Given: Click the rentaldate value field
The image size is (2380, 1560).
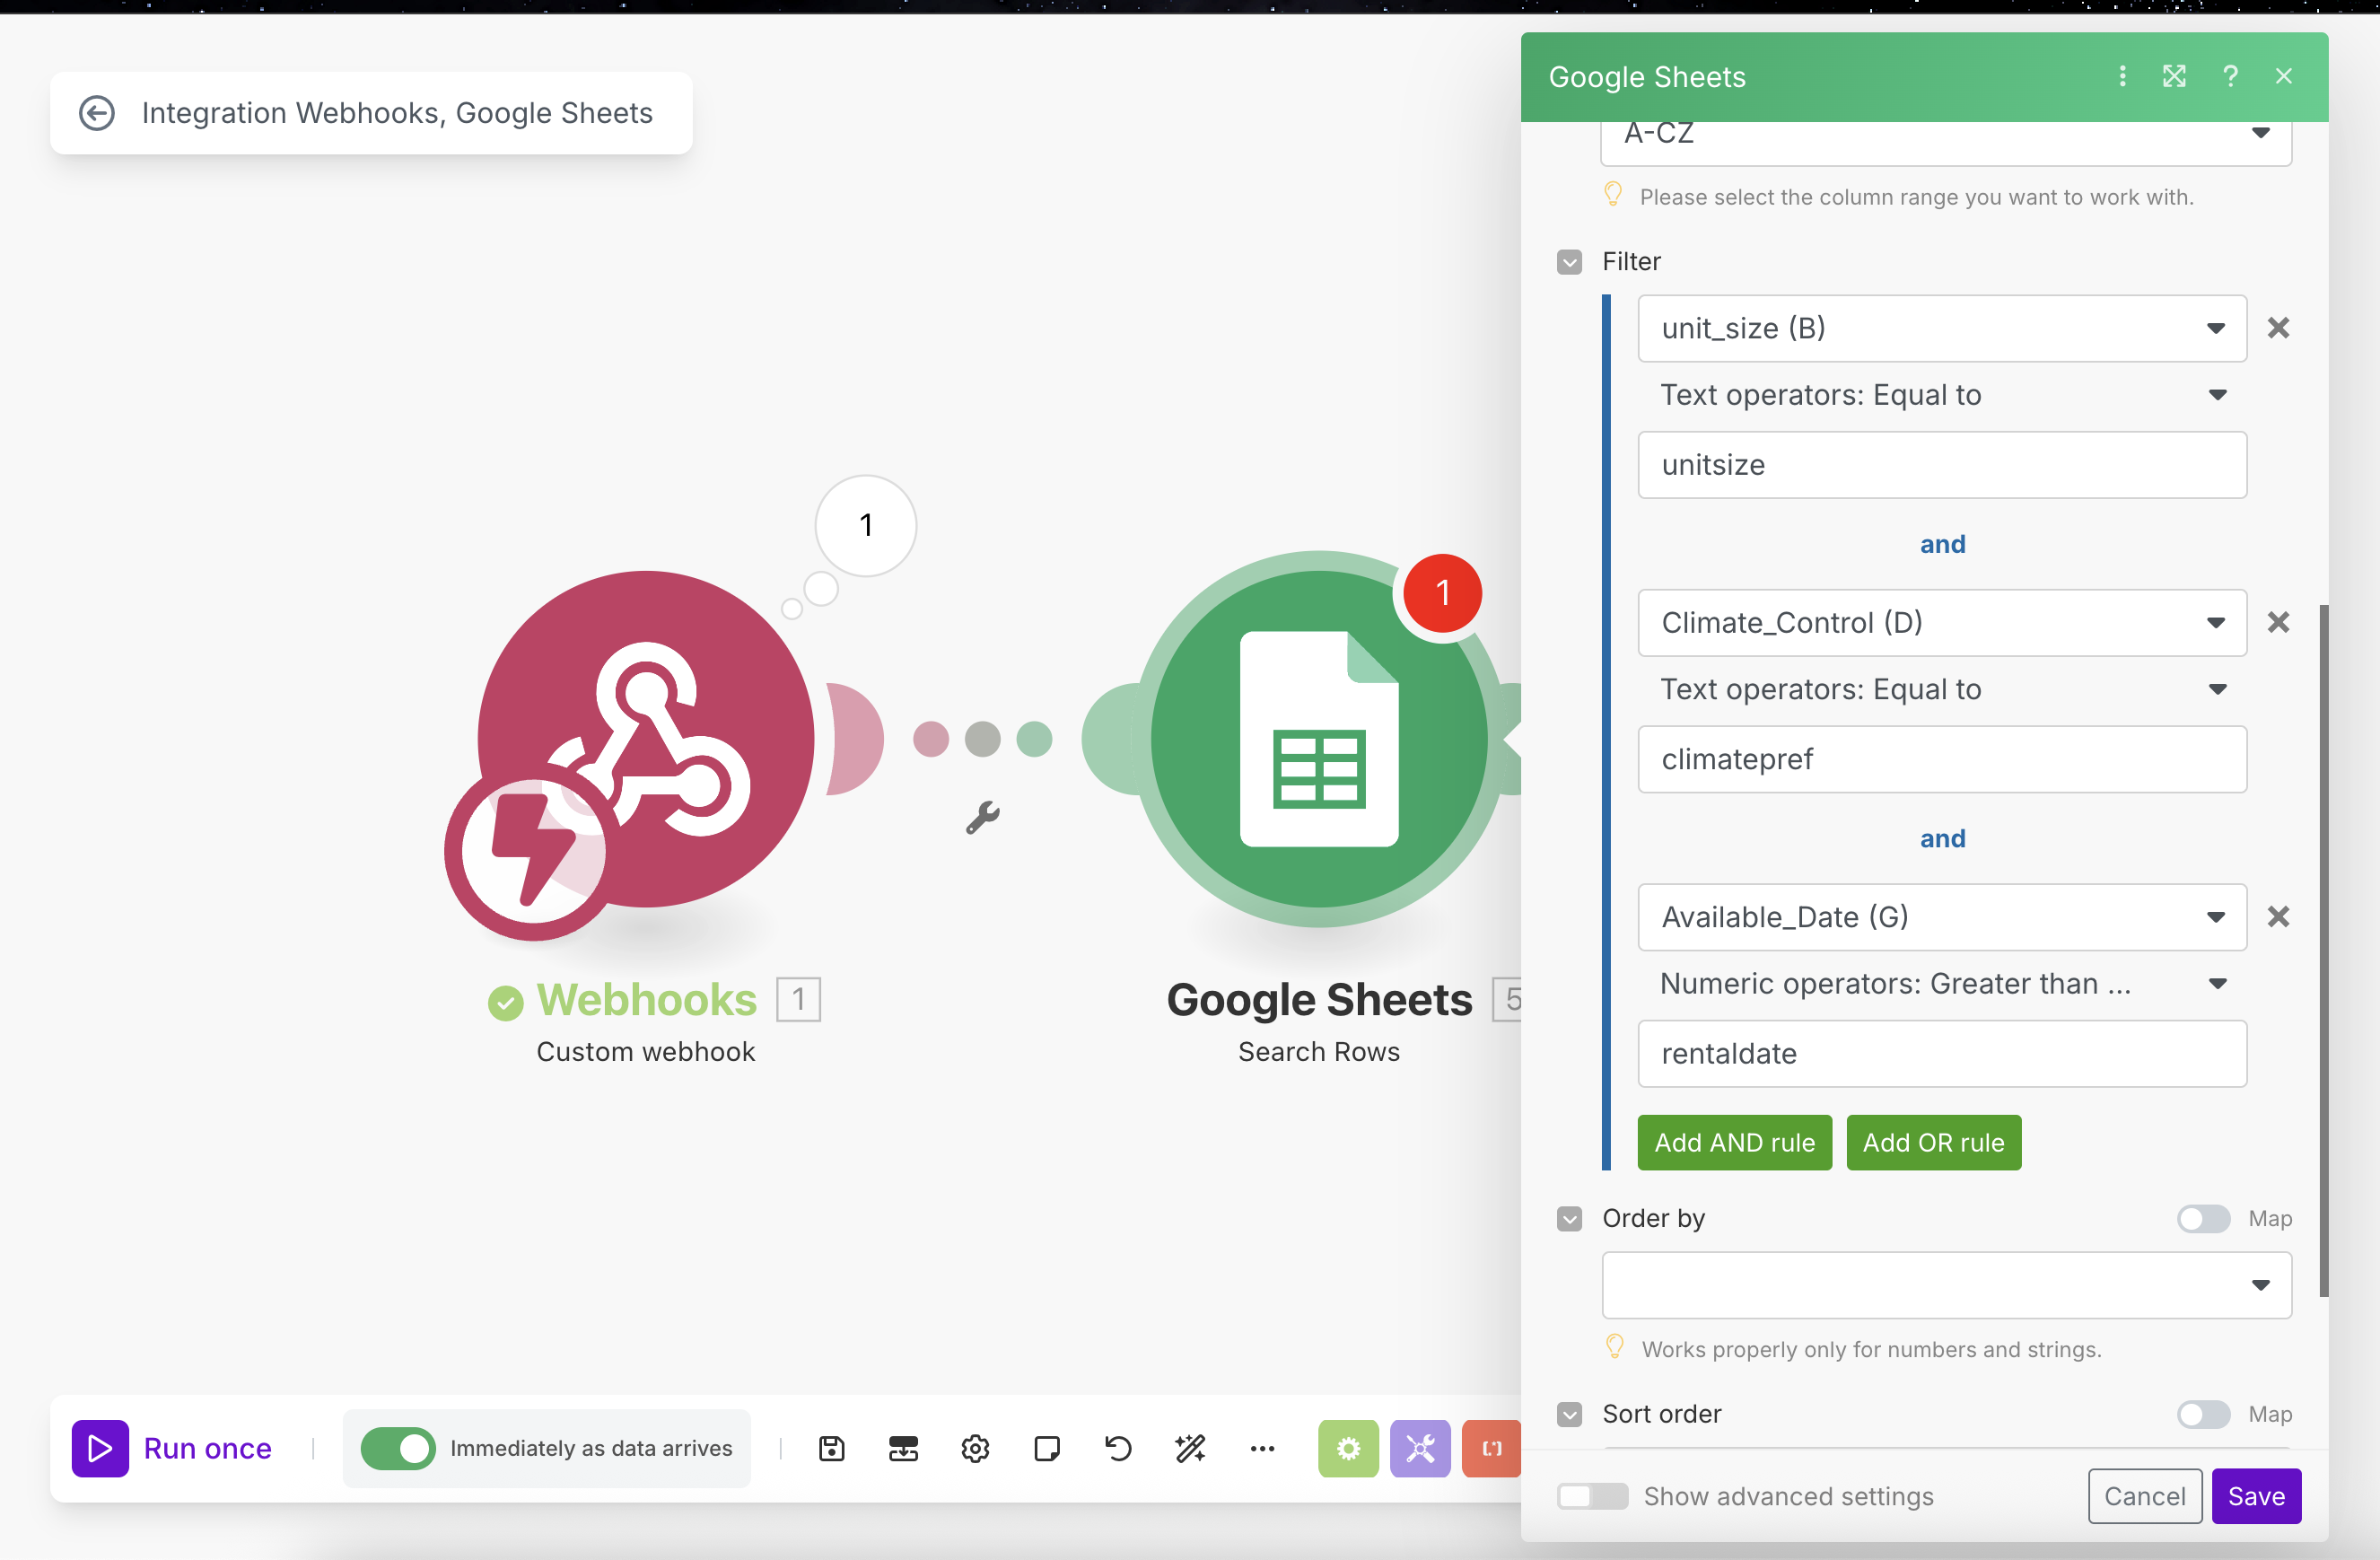Looking at the screenshot, I should [1941, 1053].
